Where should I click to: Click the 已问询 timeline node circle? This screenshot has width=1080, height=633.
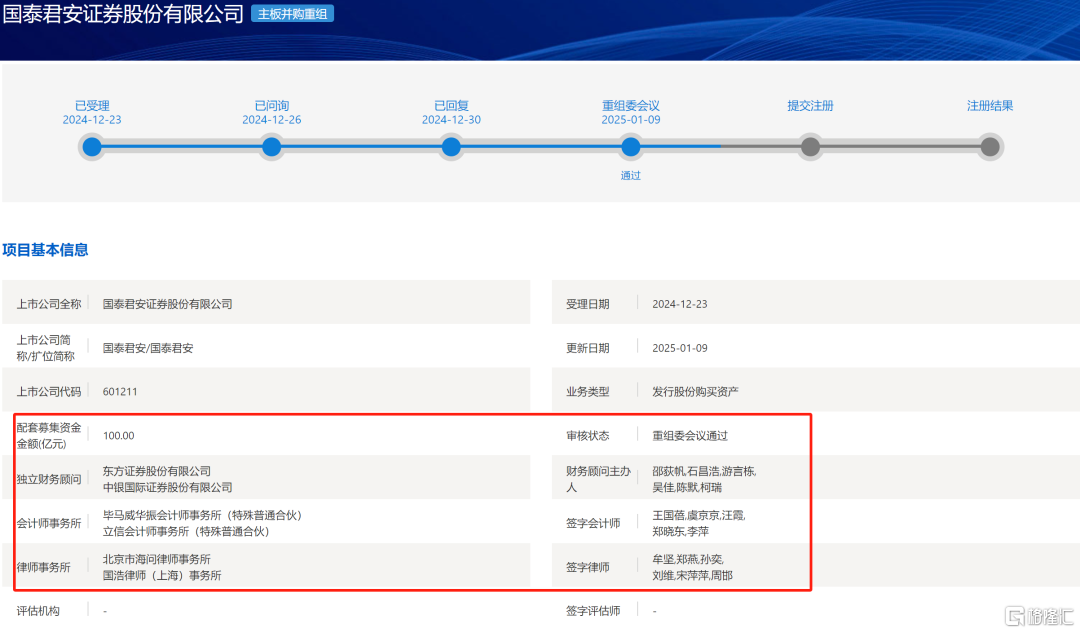(271, 147)
